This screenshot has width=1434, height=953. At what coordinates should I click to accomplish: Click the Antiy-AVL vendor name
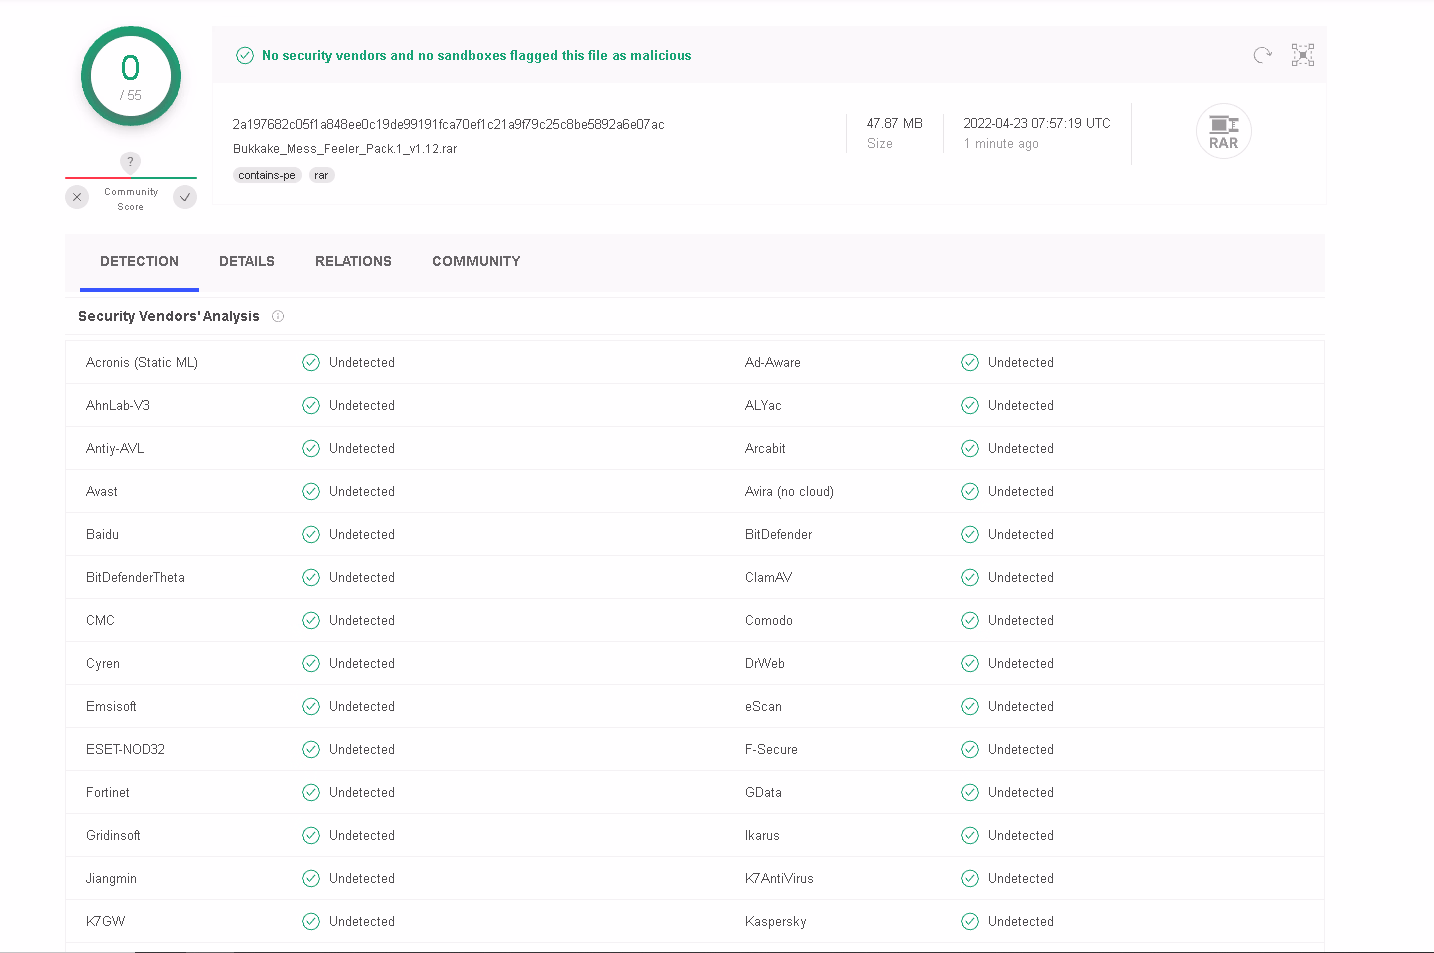click(115, 448)
